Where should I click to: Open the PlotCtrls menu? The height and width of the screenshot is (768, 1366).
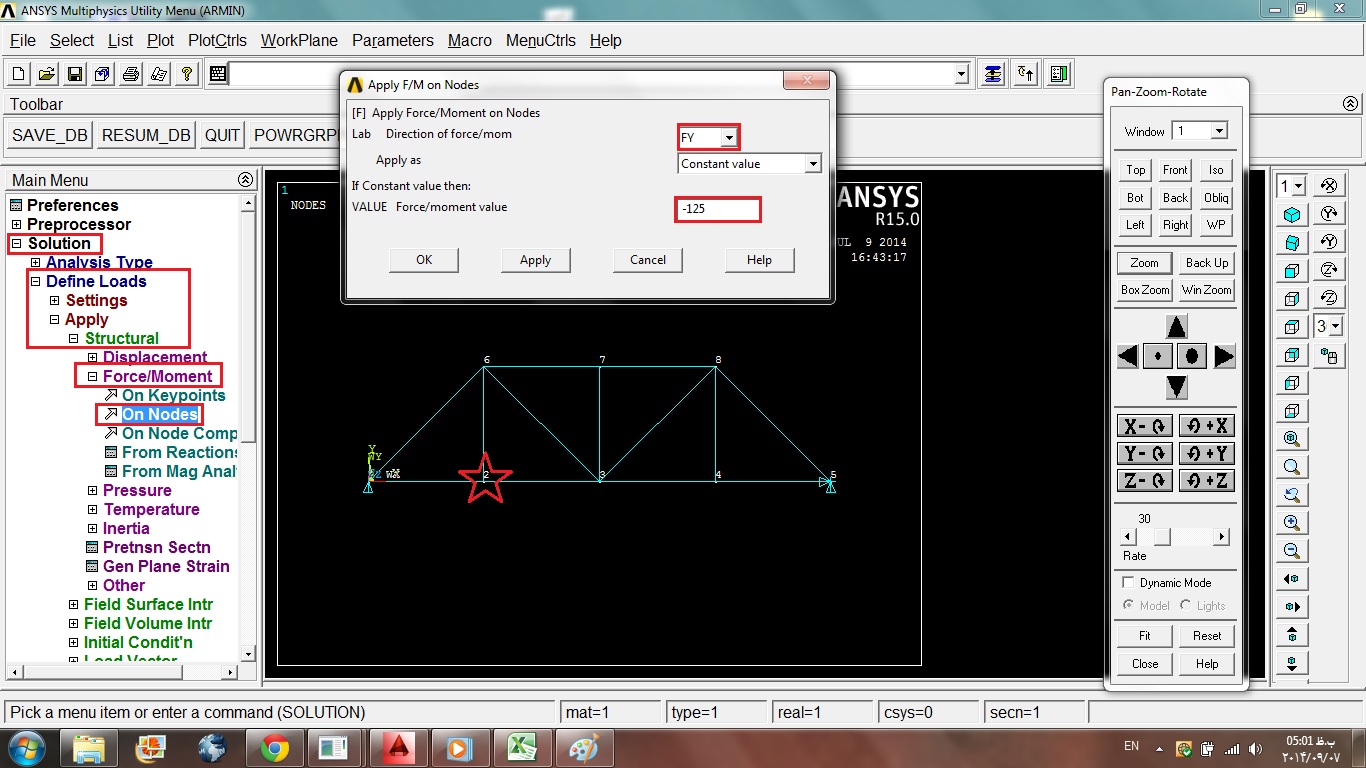coord(217,41)
